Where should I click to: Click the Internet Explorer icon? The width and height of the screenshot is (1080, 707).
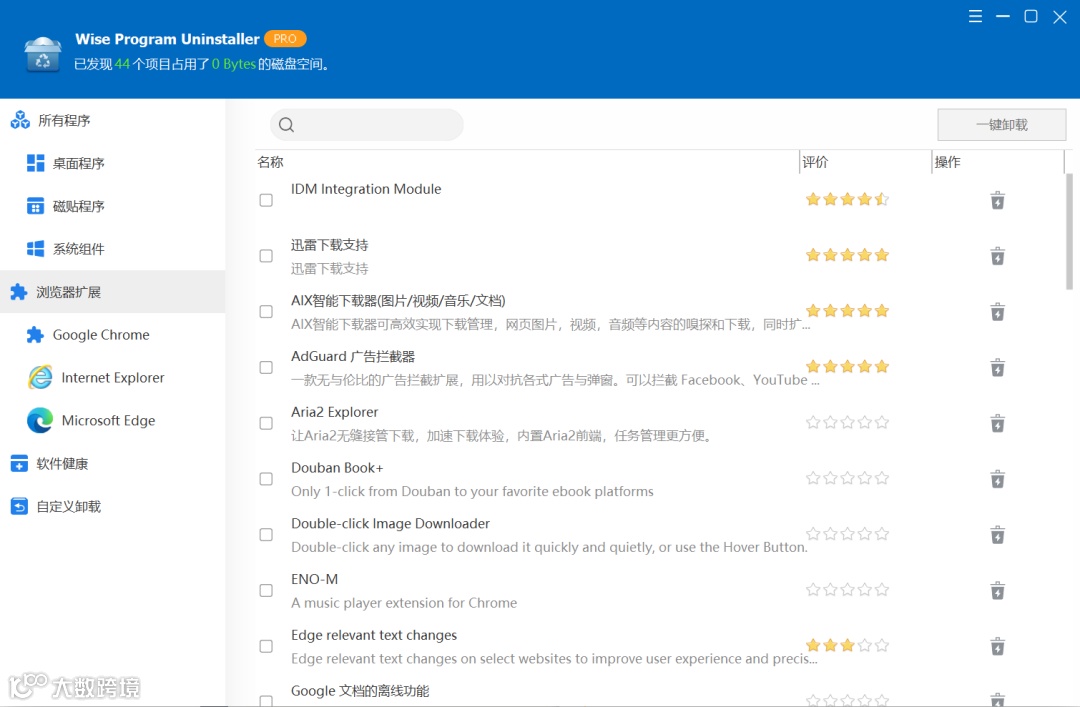pyautogui.click(x=40, y=378)
